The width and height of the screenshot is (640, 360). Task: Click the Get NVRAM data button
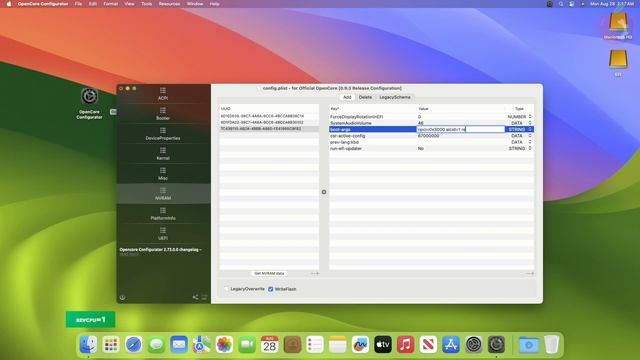[x=269, y=273]
